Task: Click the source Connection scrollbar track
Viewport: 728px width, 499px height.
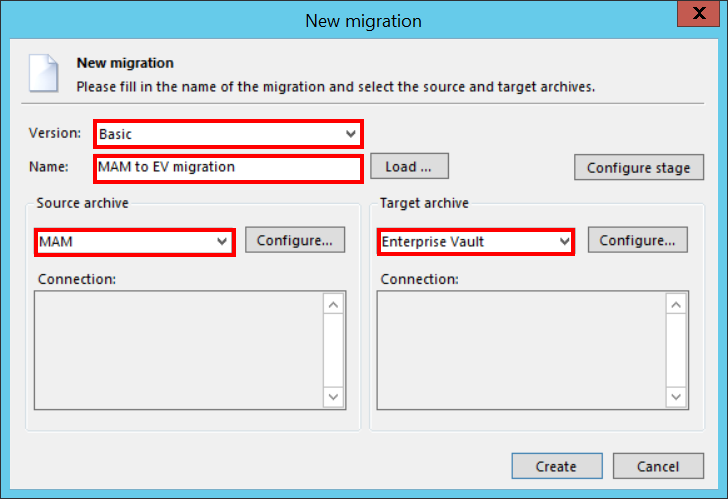Action: 334,350
